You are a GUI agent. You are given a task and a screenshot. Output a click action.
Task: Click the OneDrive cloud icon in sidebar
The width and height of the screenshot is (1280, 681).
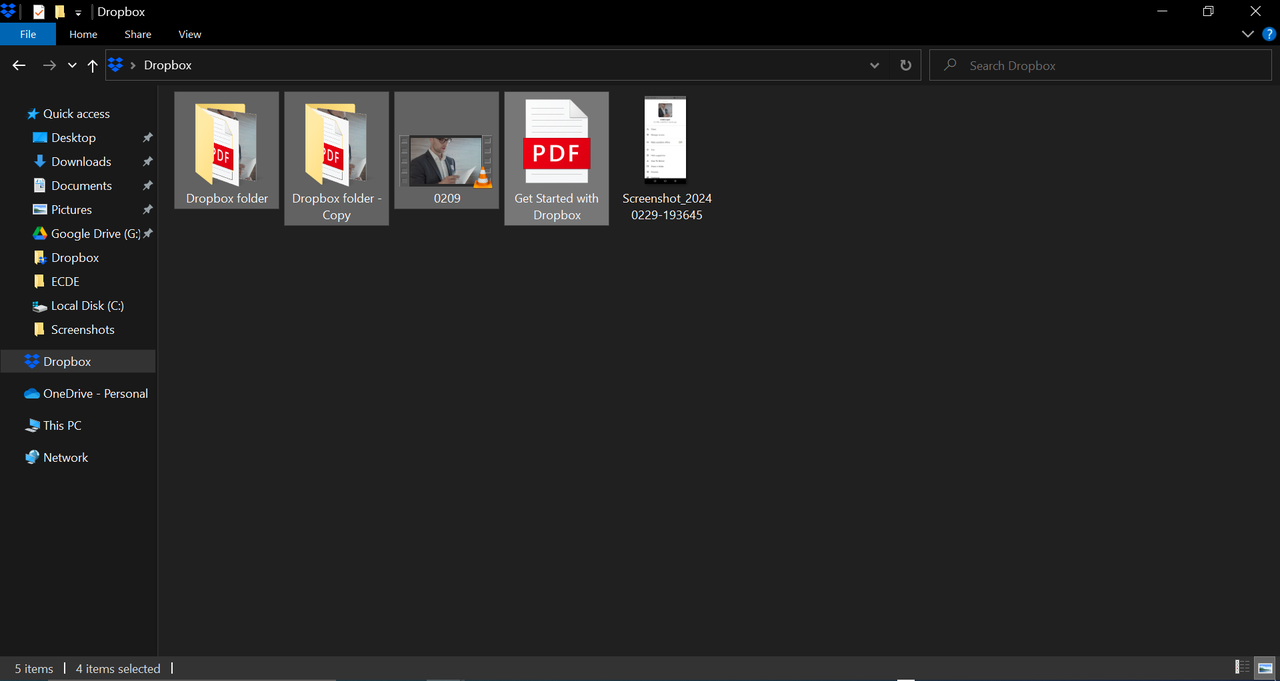click(x=32, y=394)
